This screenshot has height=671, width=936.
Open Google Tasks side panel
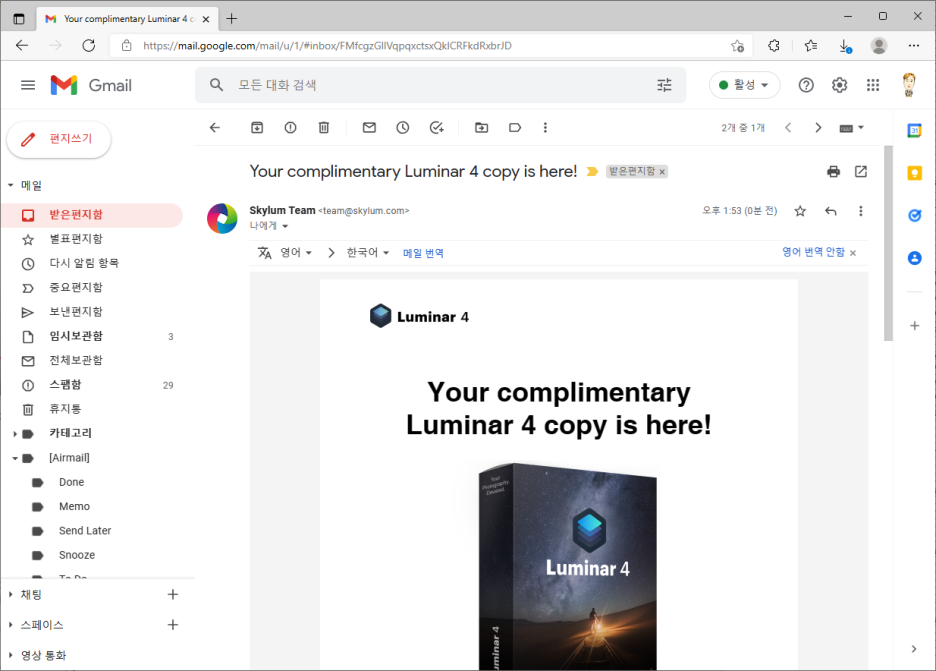pos(914,216)
